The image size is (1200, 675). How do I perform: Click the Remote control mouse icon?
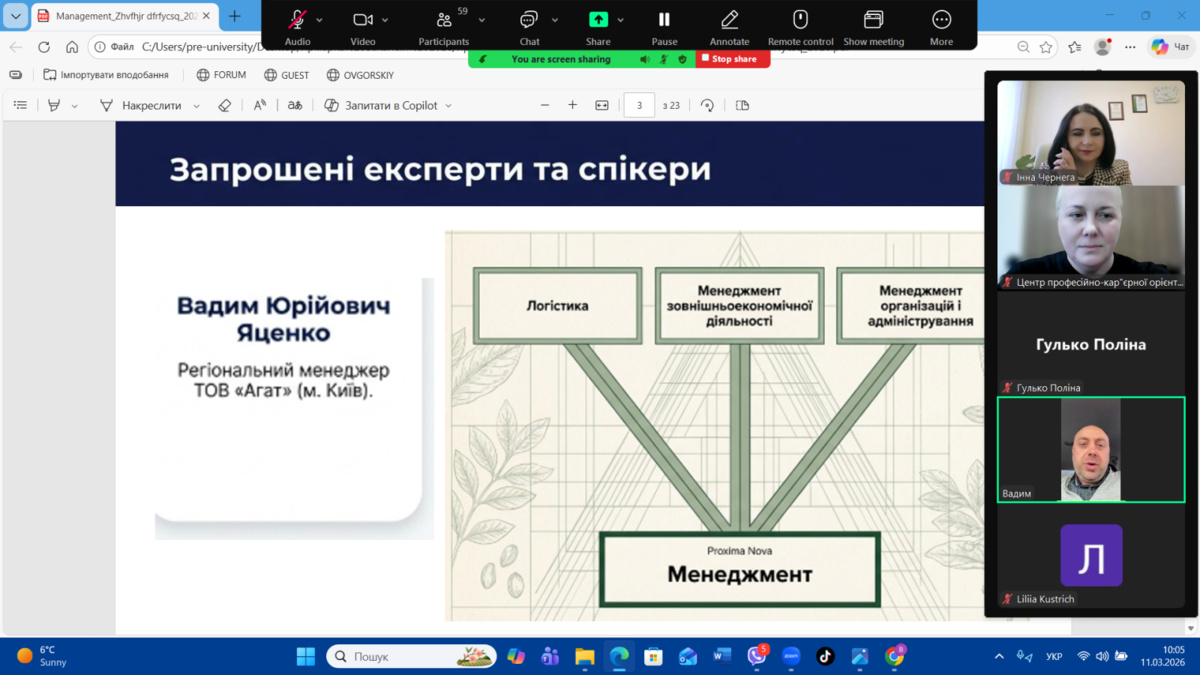(800, 20)
